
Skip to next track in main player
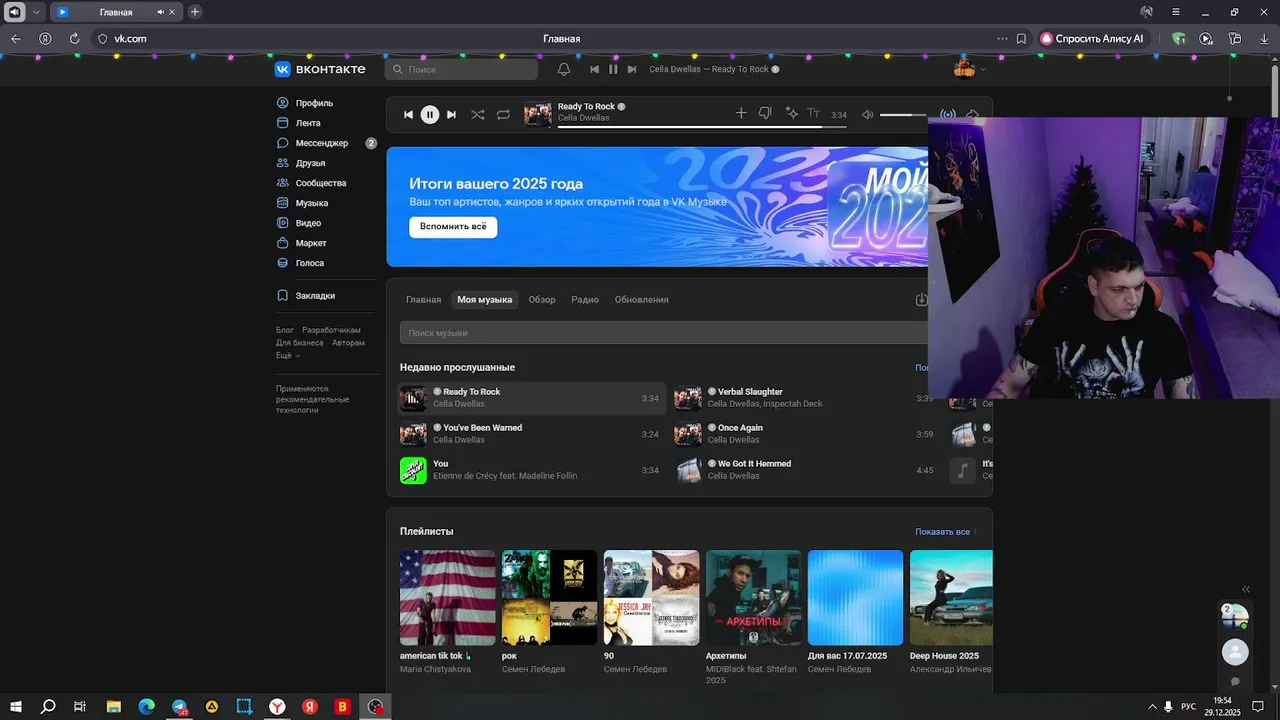point(451,114)
